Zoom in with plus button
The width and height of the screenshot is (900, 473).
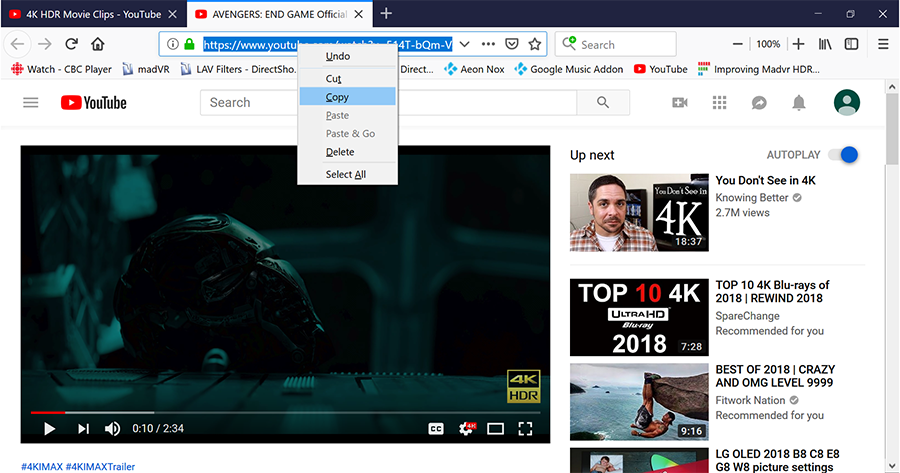pos(798,44)
